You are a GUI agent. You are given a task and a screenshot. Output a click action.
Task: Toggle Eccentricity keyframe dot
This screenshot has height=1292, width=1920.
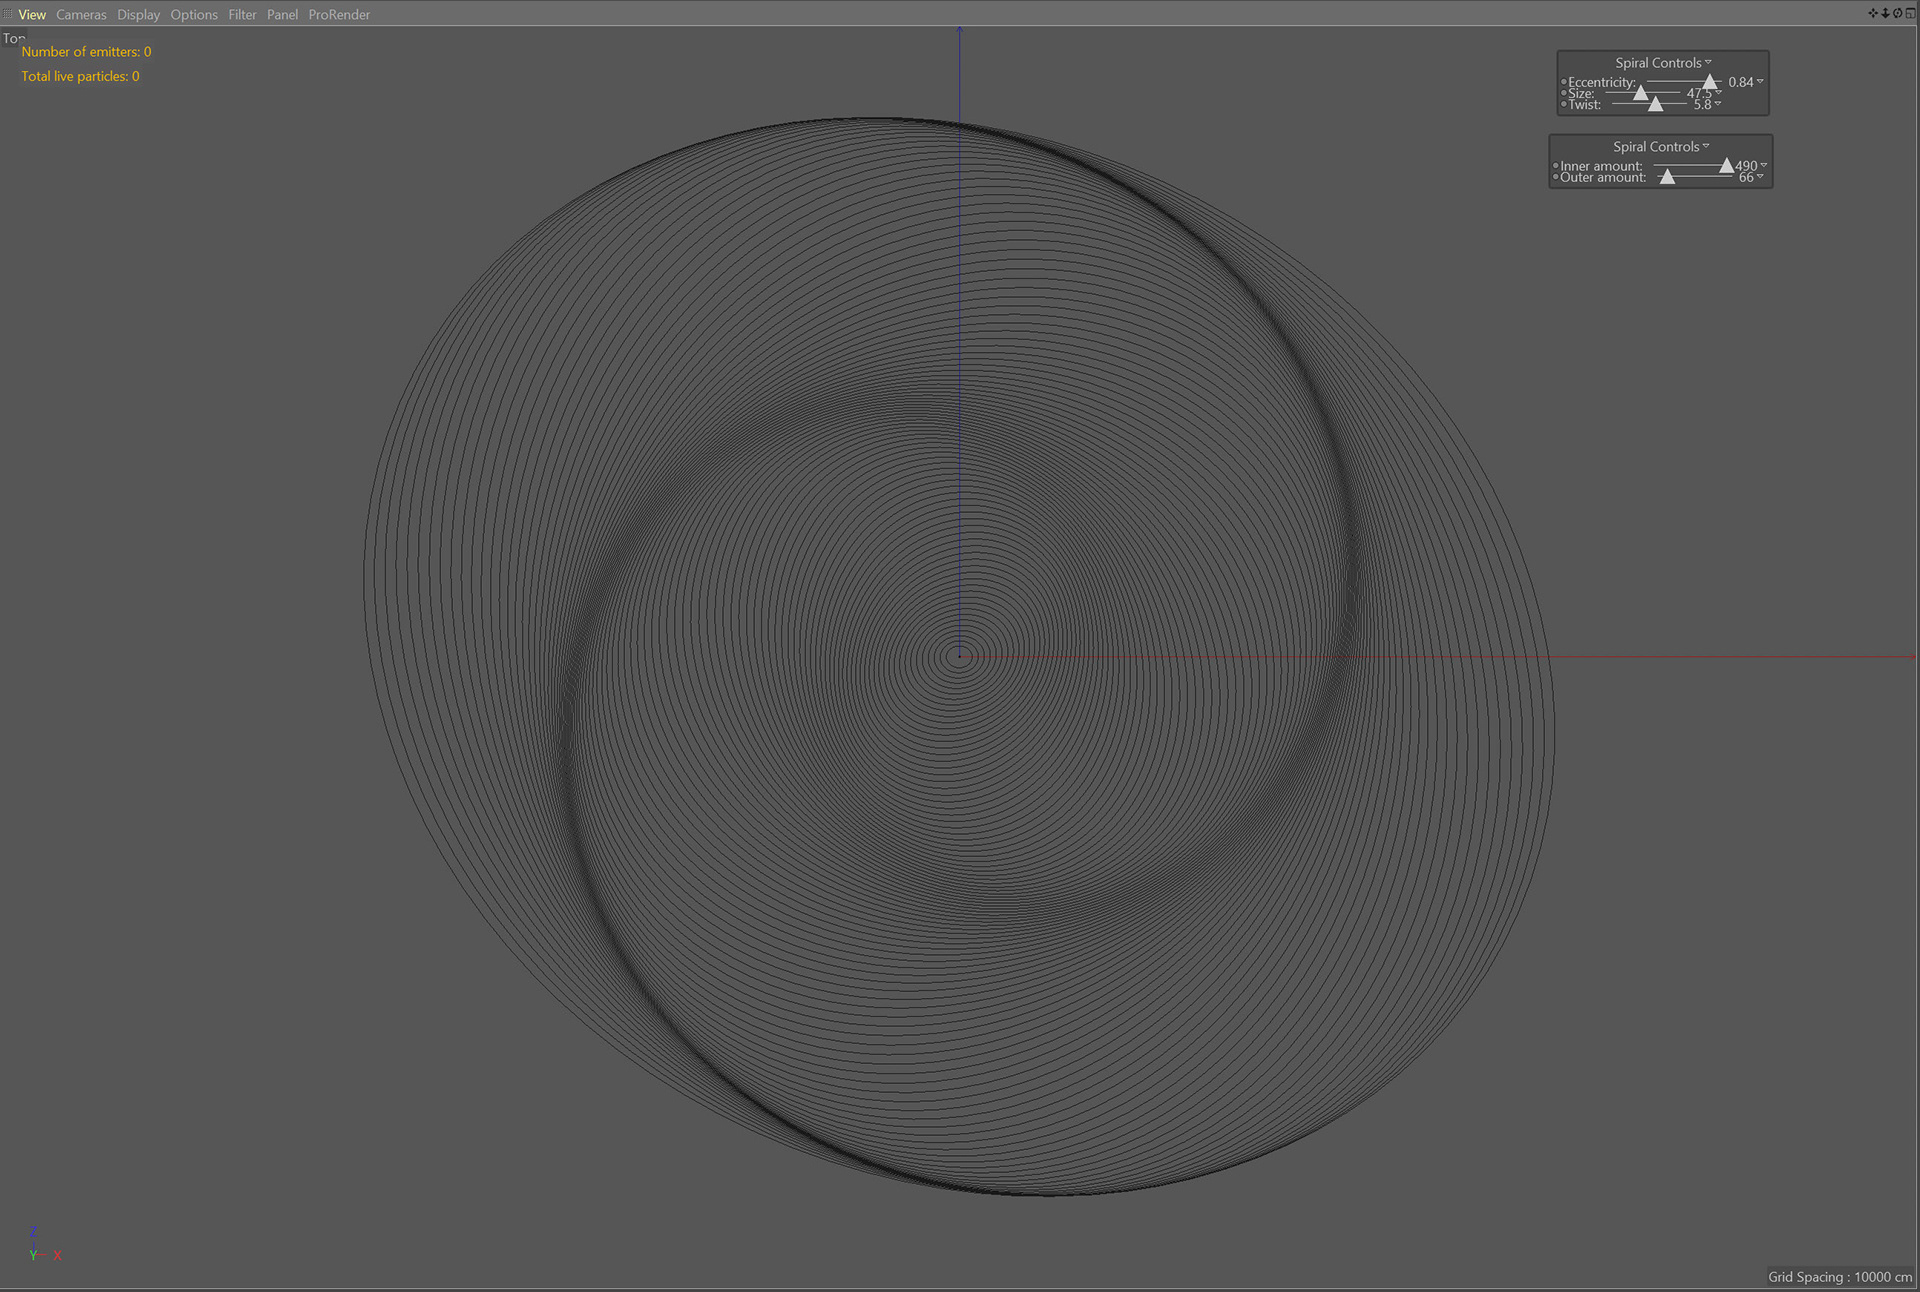[x=1563, y=82]
